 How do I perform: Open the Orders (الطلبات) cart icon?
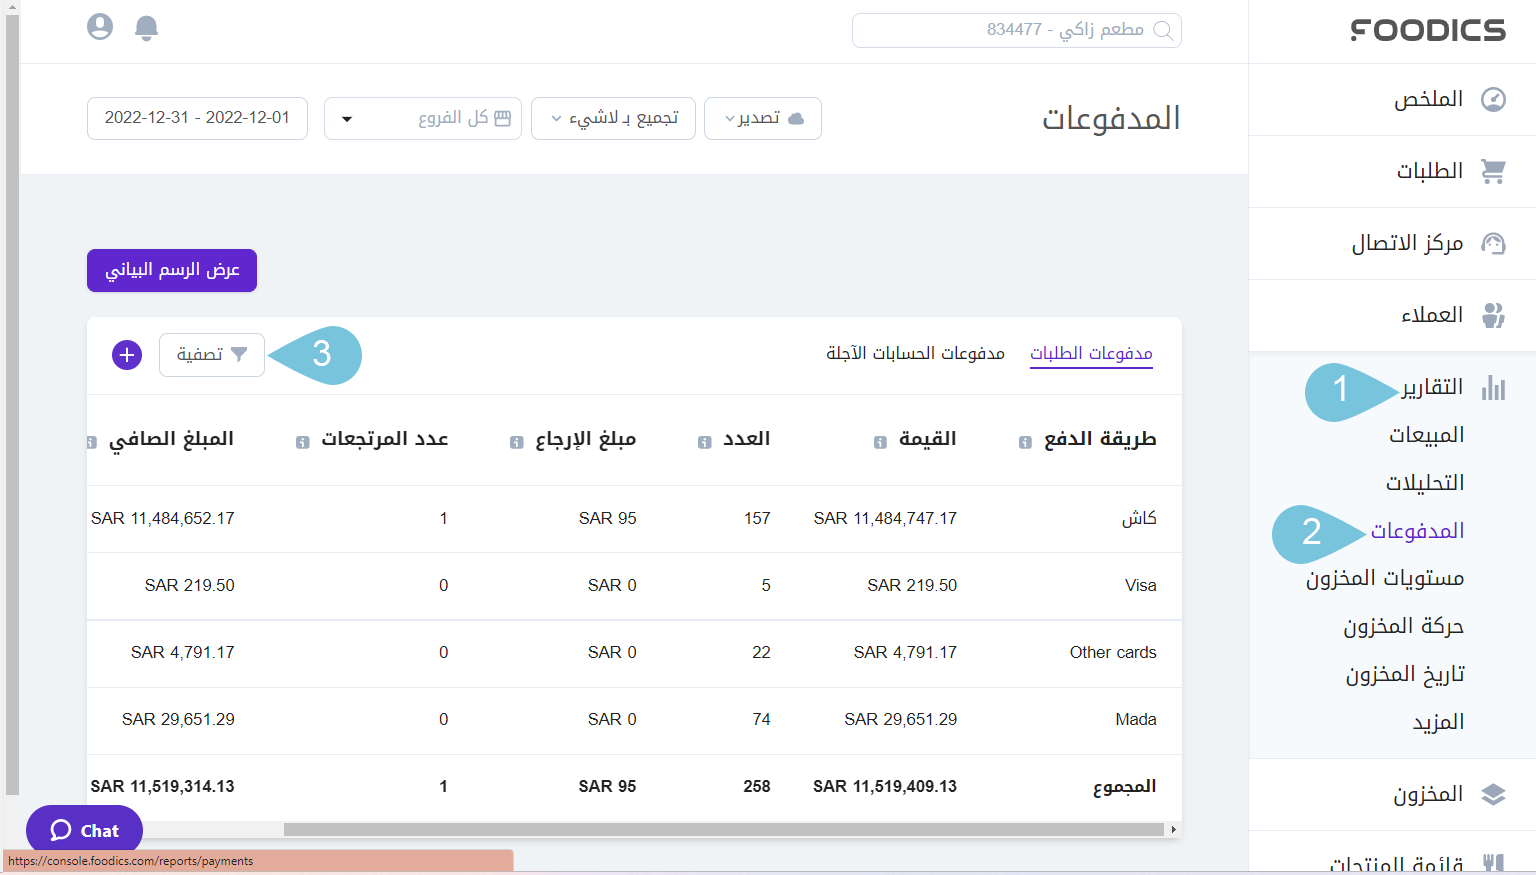click(1494, 171)
